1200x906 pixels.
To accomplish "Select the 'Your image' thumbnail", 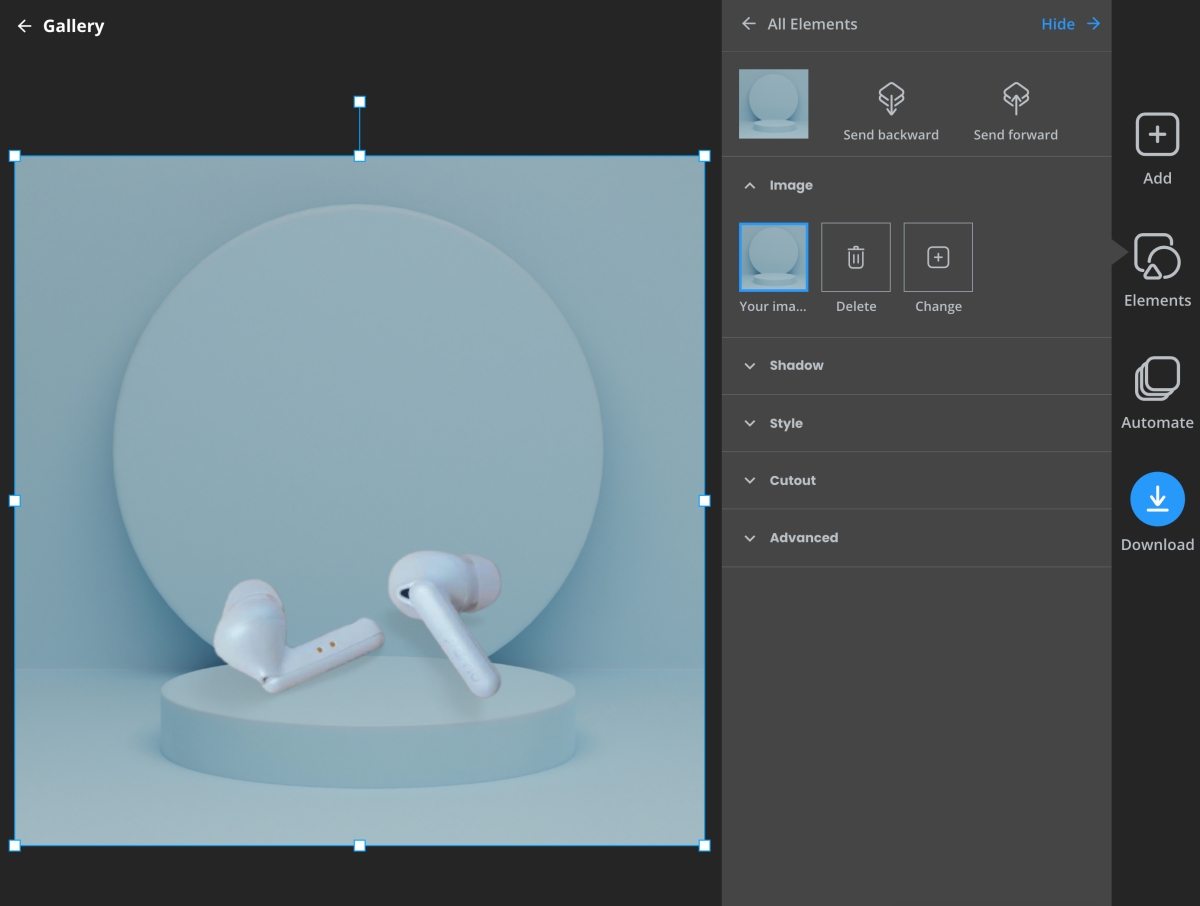I will pyautogui.click(x=773, y=258).
